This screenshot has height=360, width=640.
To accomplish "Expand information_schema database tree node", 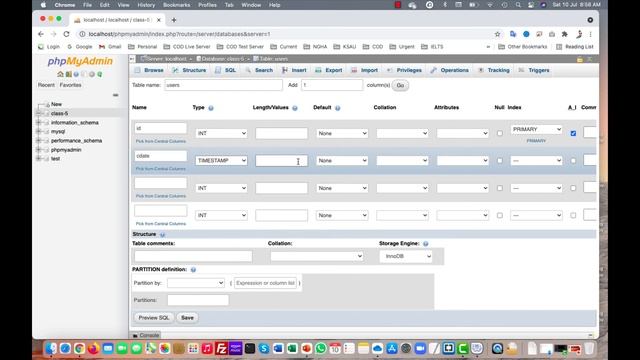I will (x=38, y=123).
